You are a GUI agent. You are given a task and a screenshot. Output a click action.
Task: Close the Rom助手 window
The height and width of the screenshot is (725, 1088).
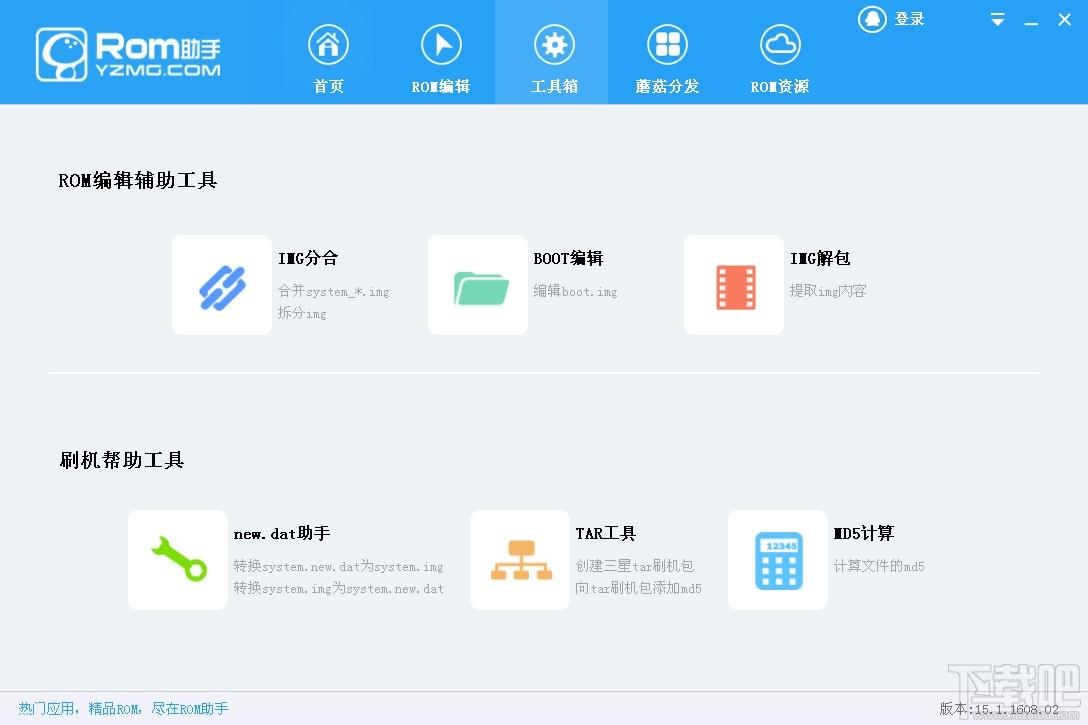1064,20
